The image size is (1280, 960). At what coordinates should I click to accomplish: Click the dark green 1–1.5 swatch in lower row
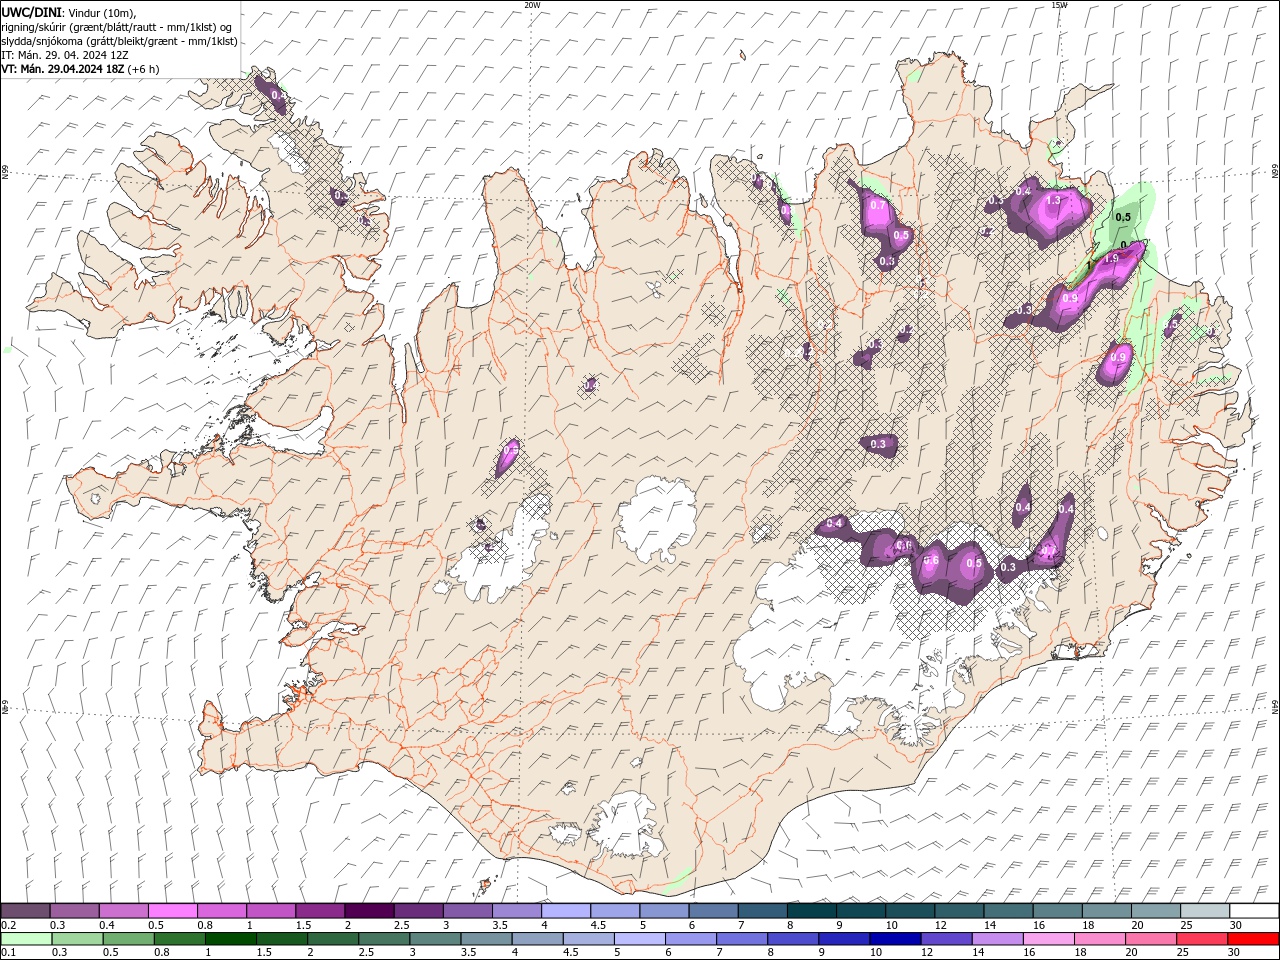(x=230, y=939)
